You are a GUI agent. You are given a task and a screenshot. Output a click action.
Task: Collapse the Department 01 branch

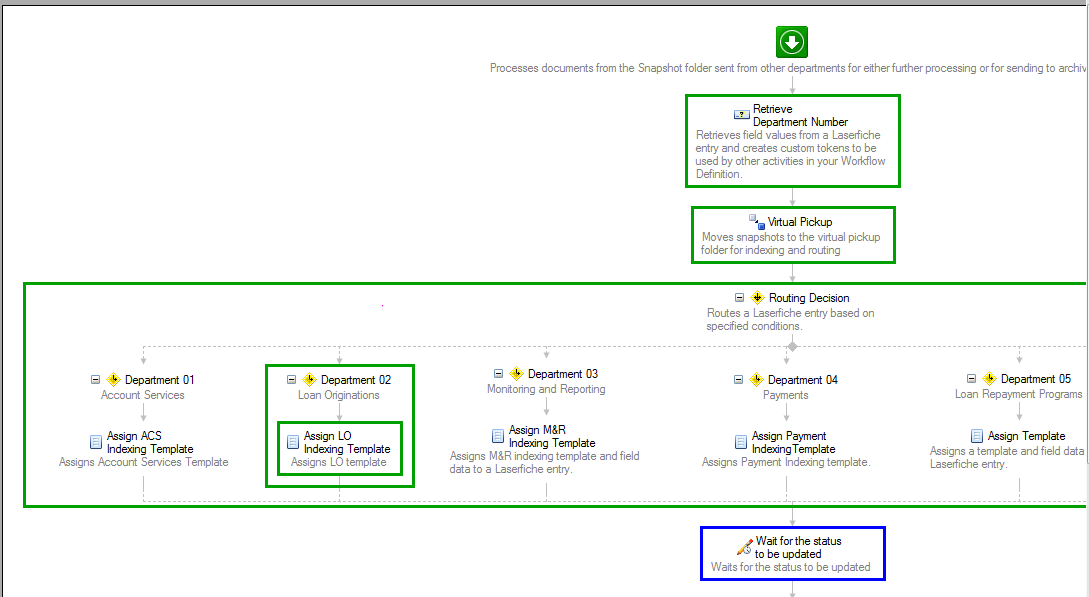(96, 380)
